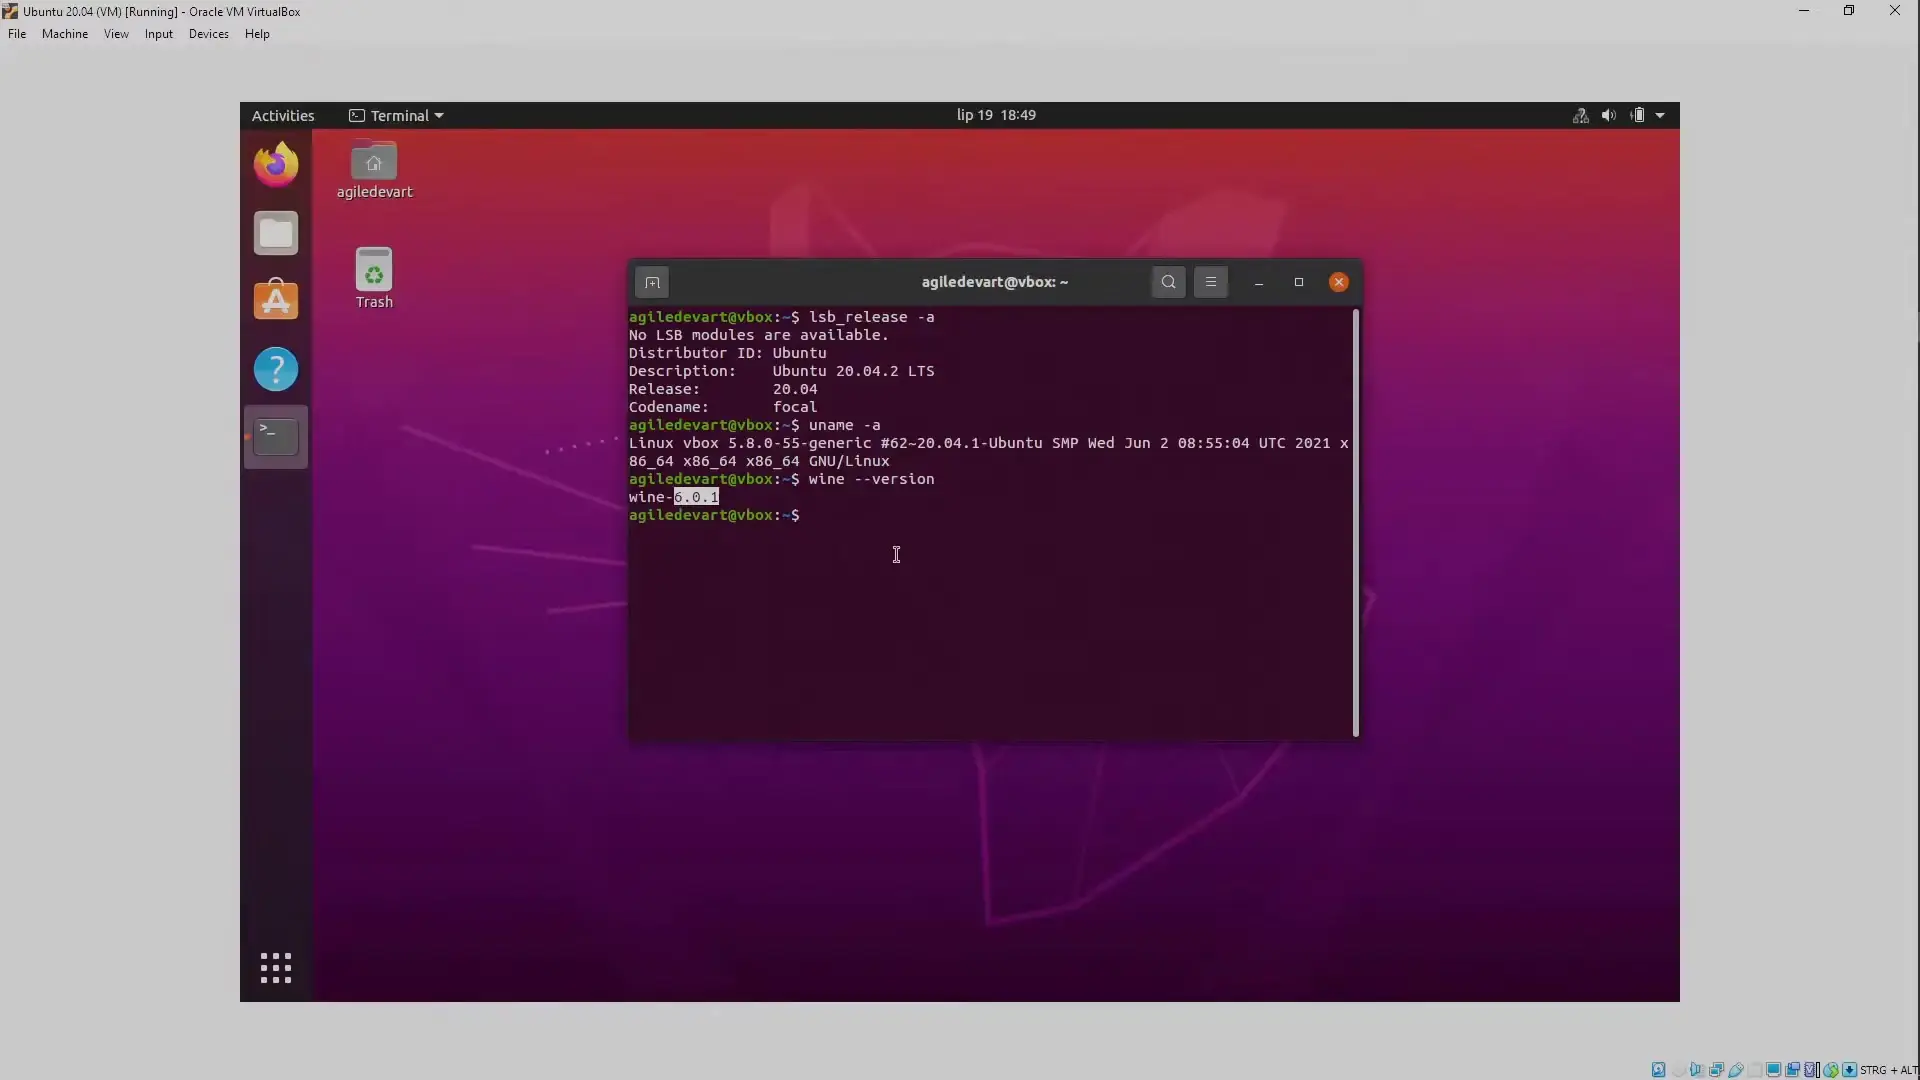Screen dimensions: 1920x1080
Task: Launch Ubuntu Software from the dock
Action: pyautogui.click(x=276, y=300)
